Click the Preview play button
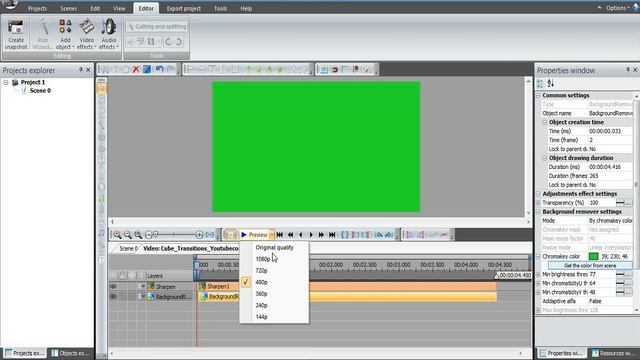This screenshot has width=640, height=360. (255, 235)
